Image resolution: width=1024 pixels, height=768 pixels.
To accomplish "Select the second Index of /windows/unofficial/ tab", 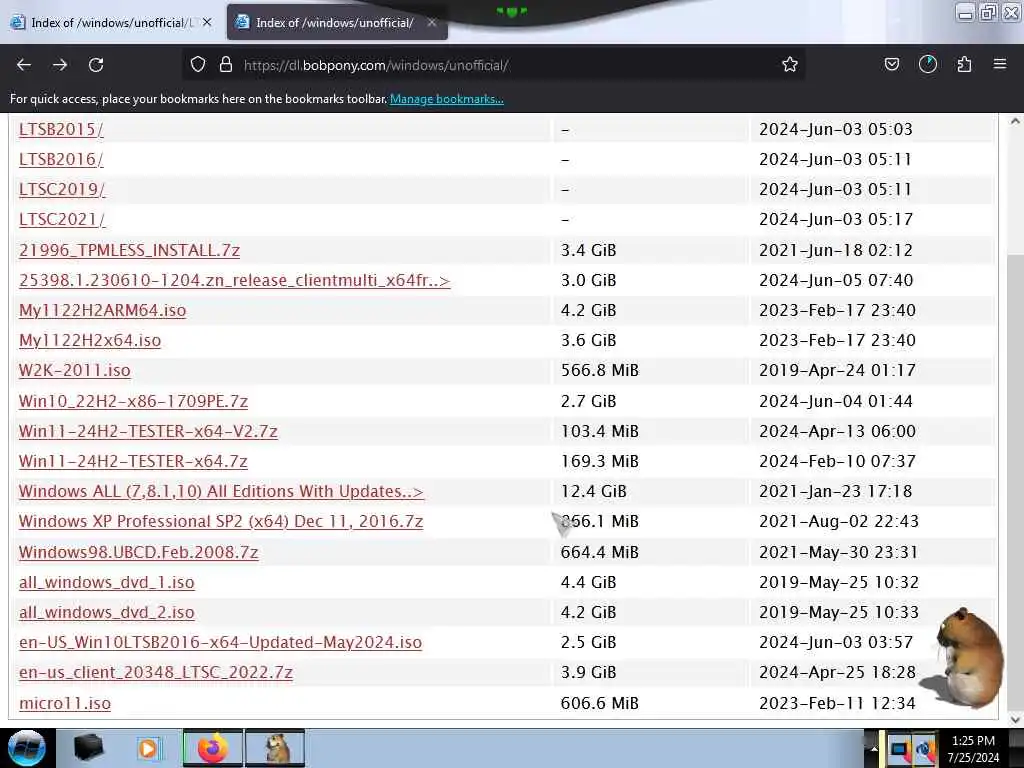I will tap(337, 22).
